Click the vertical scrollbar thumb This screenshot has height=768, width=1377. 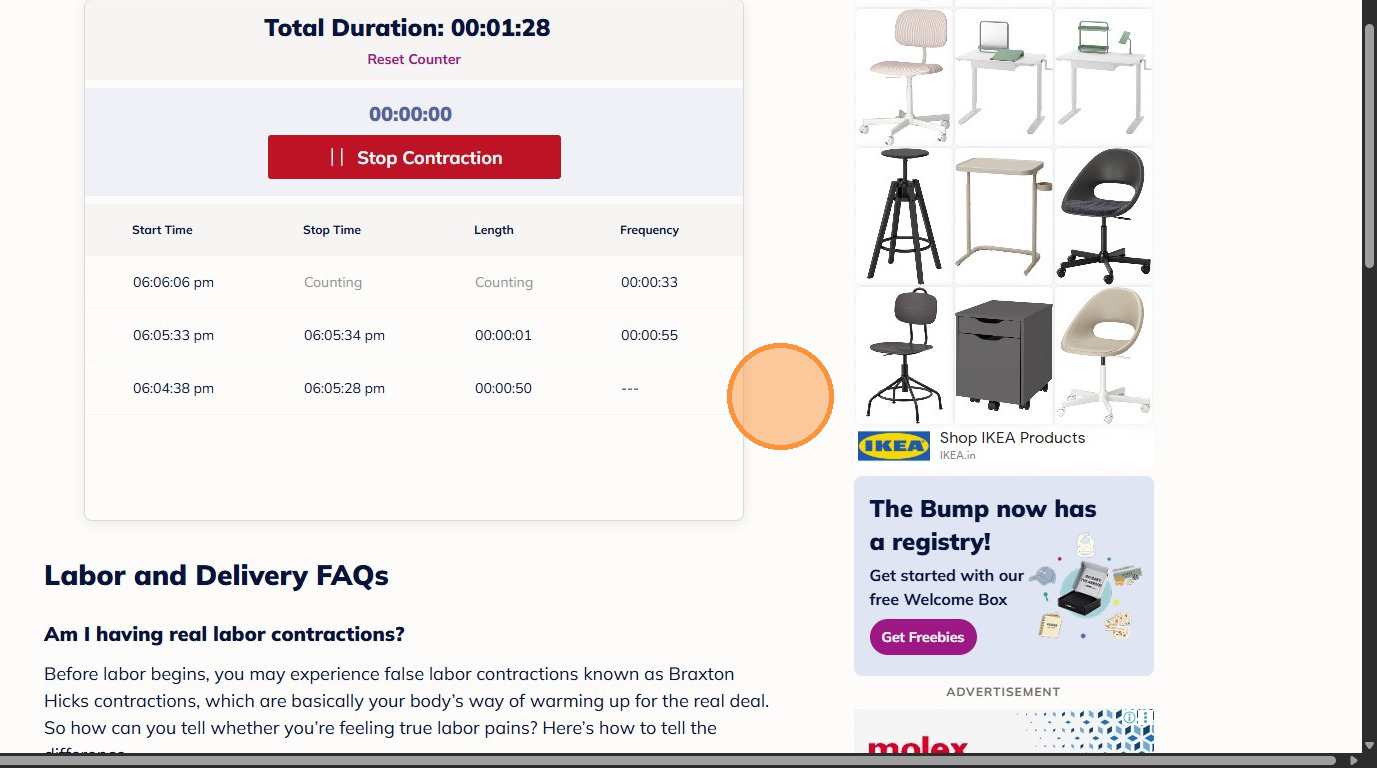tap(1369, 145)
